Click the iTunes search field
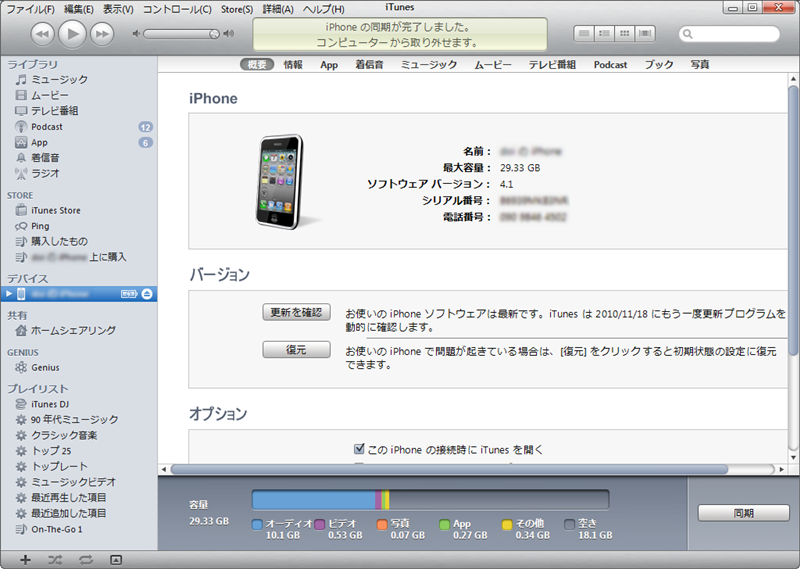800x569 pixels. pyautogui.click(x=730, y=34)
